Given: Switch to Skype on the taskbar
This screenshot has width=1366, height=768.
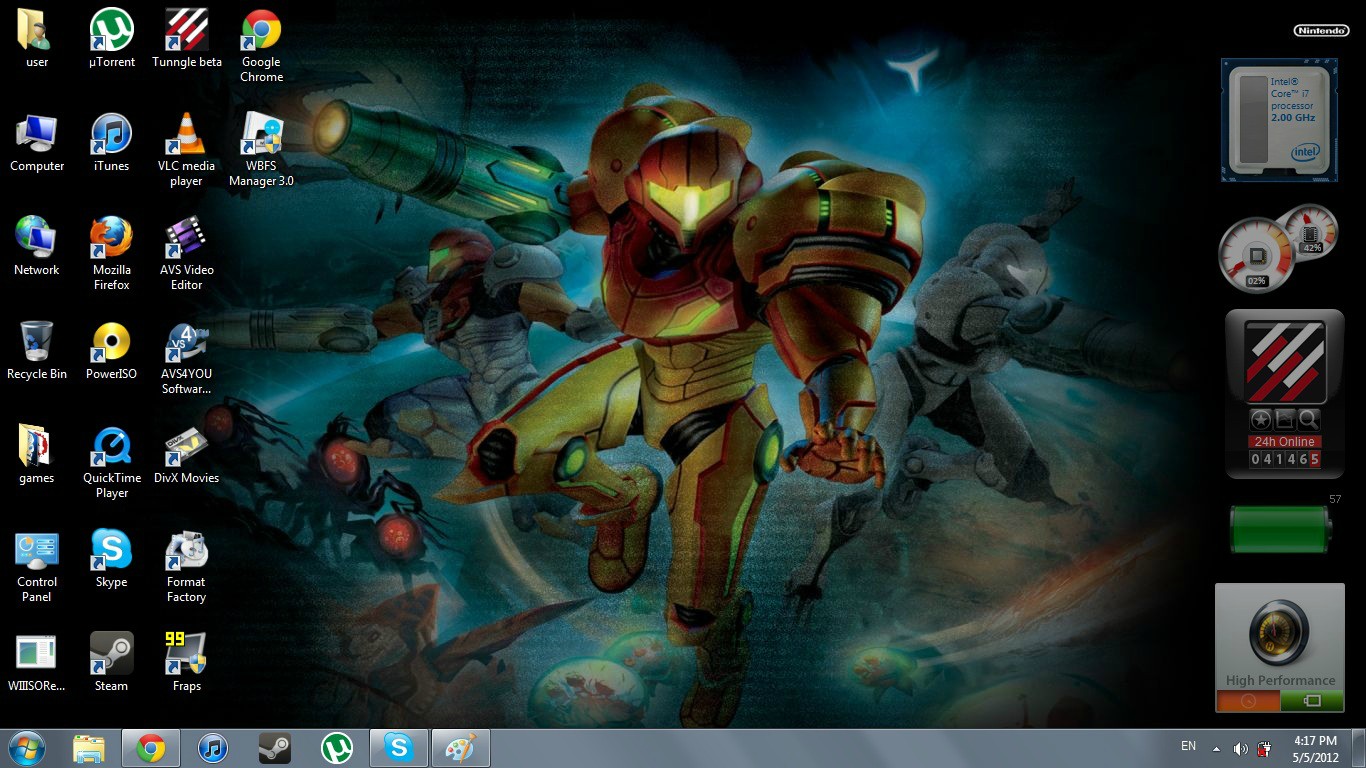Looking at the screenshot, I should tap(399, 748).
